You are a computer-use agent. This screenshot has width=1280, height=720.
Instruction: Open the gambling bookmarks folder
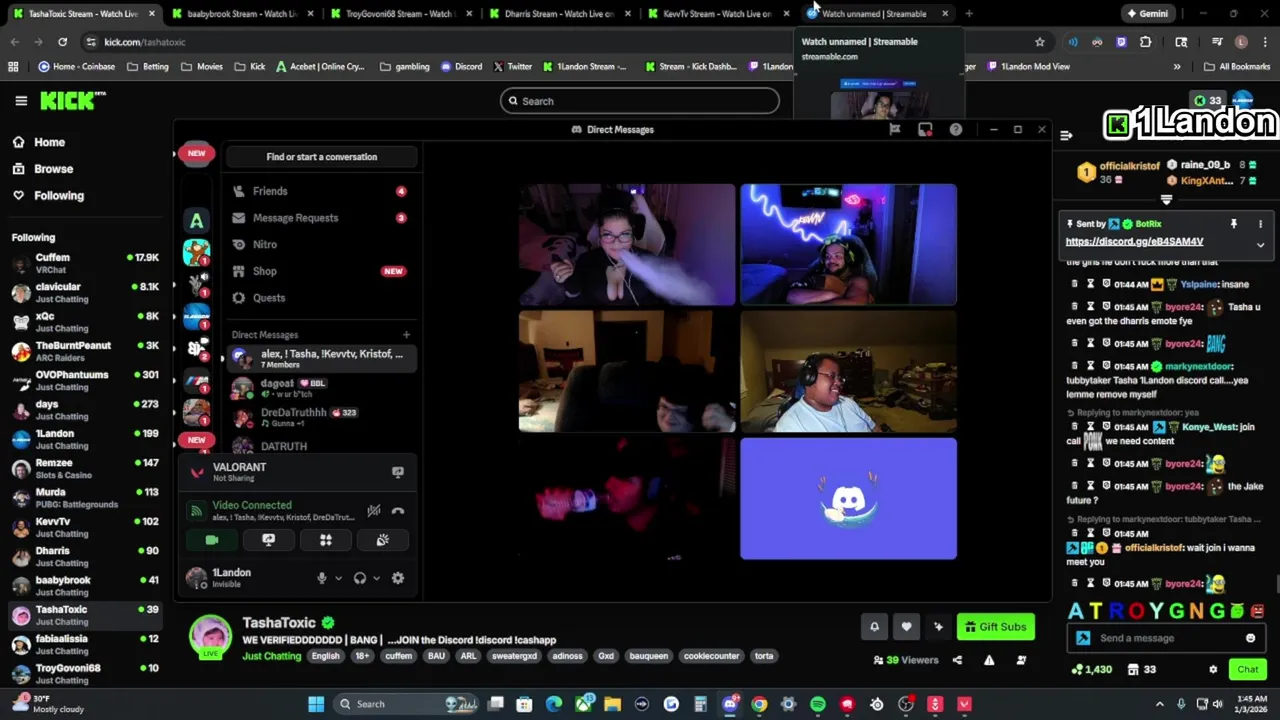405,67
